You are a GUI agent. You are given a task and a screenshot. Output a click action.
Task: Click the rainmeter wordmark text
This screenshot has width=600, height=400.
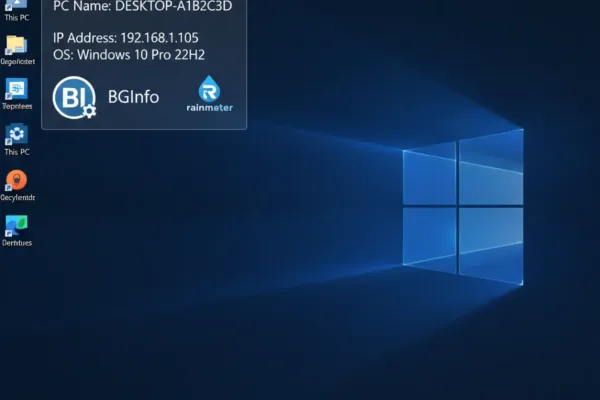(210, 108)
